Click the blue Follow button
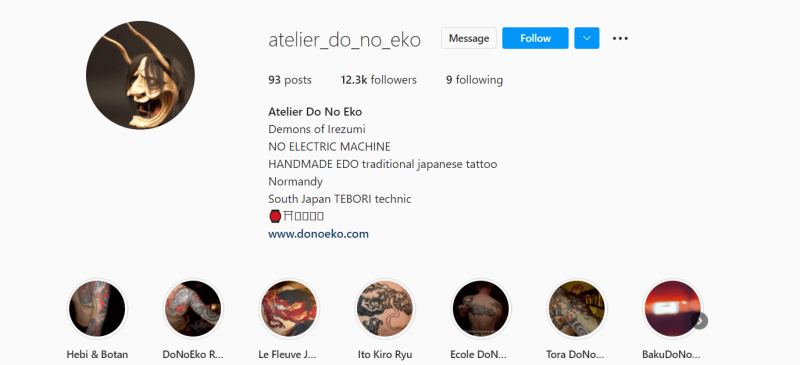 535,38
